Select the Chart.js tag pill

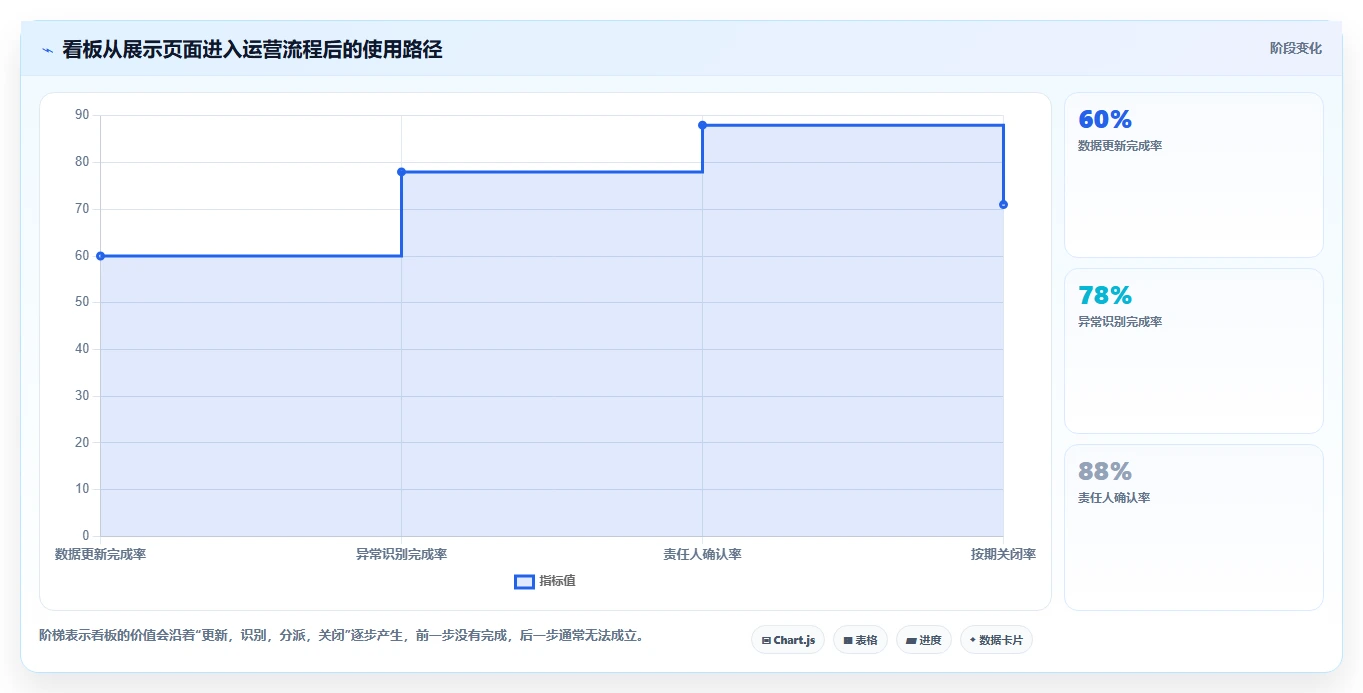[788, 640]
